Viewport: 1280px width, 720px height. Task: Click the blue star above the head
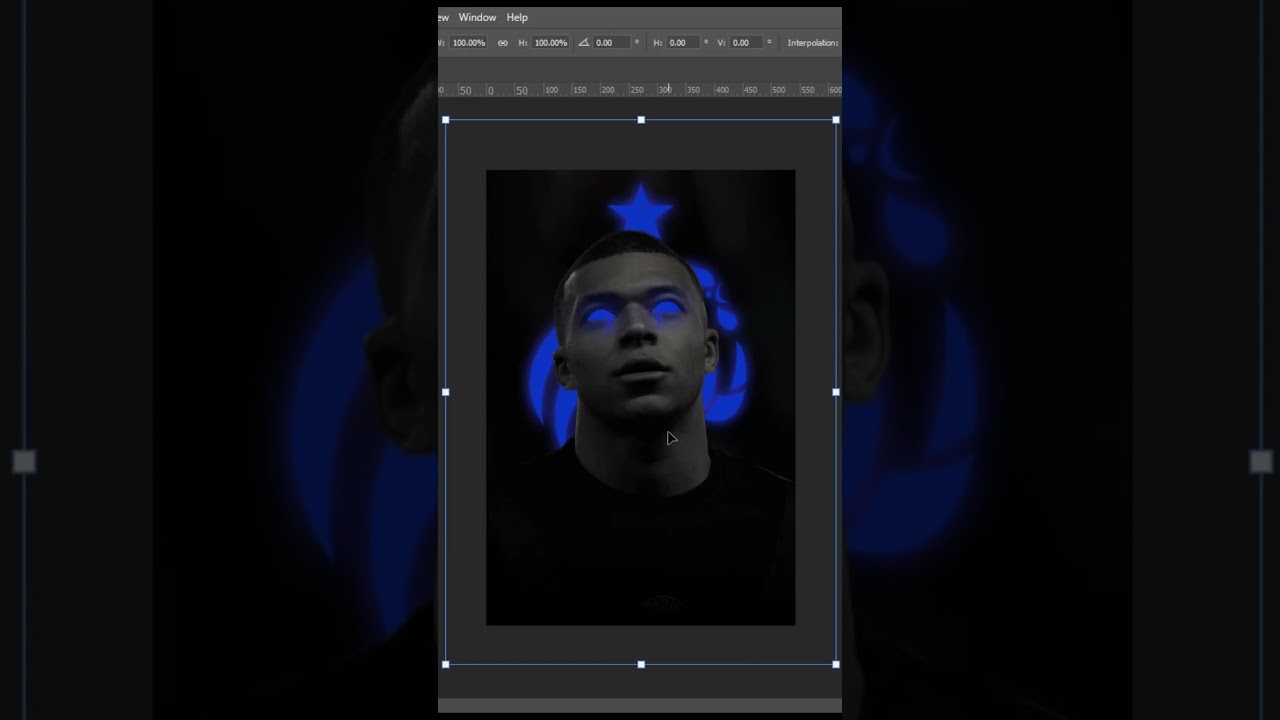640,210
